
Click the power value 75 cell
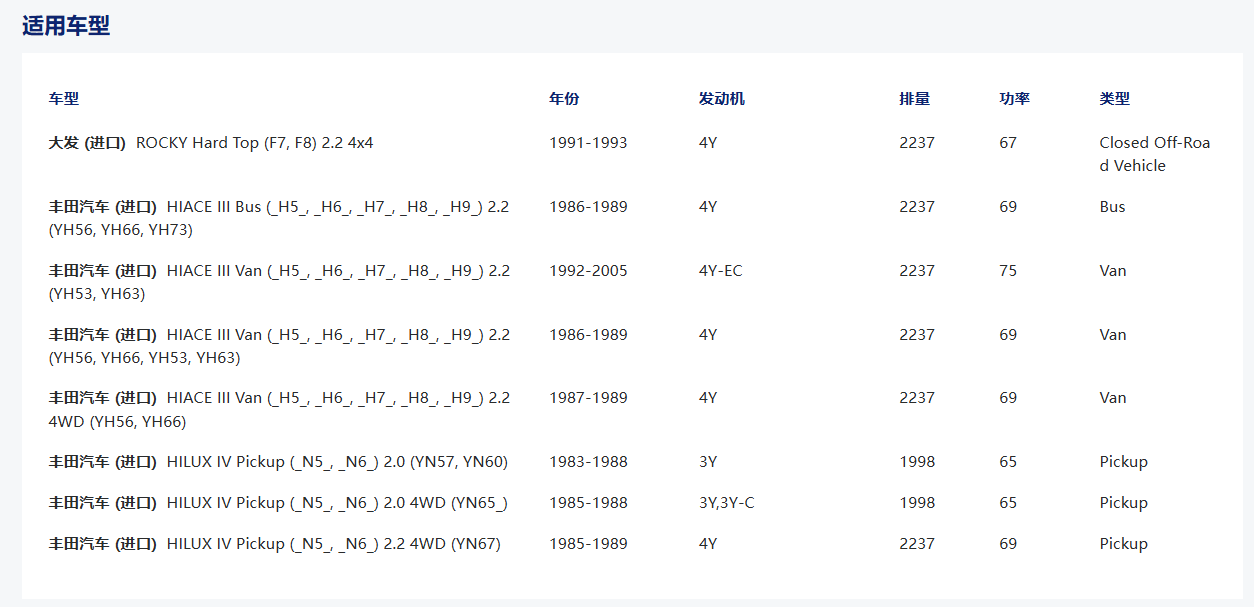(1007, 271)
